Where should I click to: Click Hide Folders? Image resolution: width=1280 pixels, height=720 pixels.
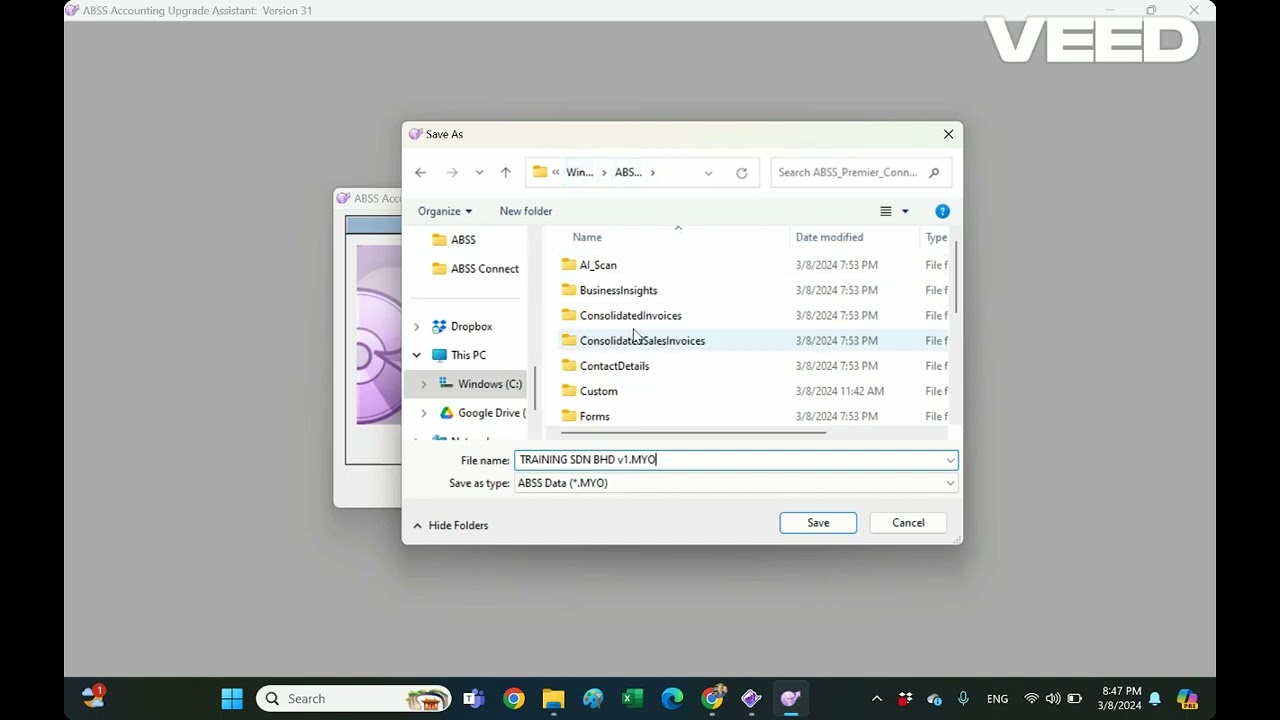point(450,525)
